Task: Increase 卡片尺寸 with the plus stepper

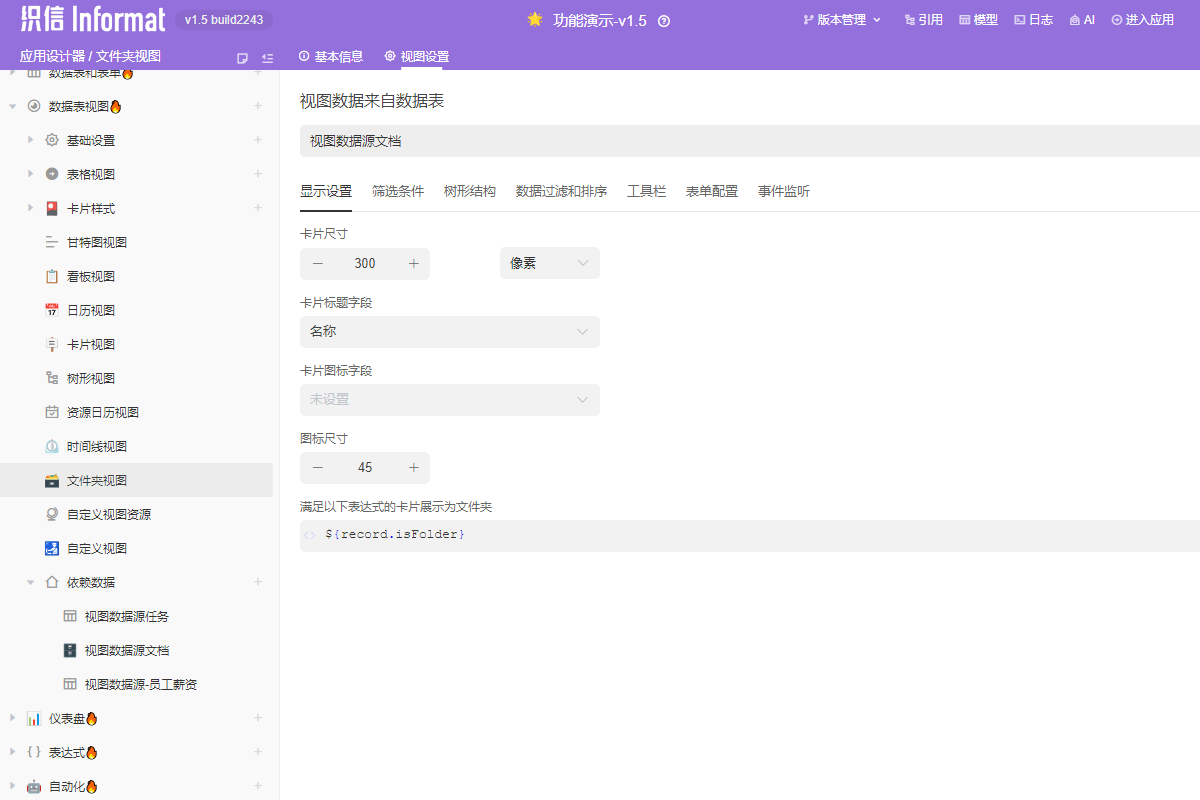Action: point(413,263)
